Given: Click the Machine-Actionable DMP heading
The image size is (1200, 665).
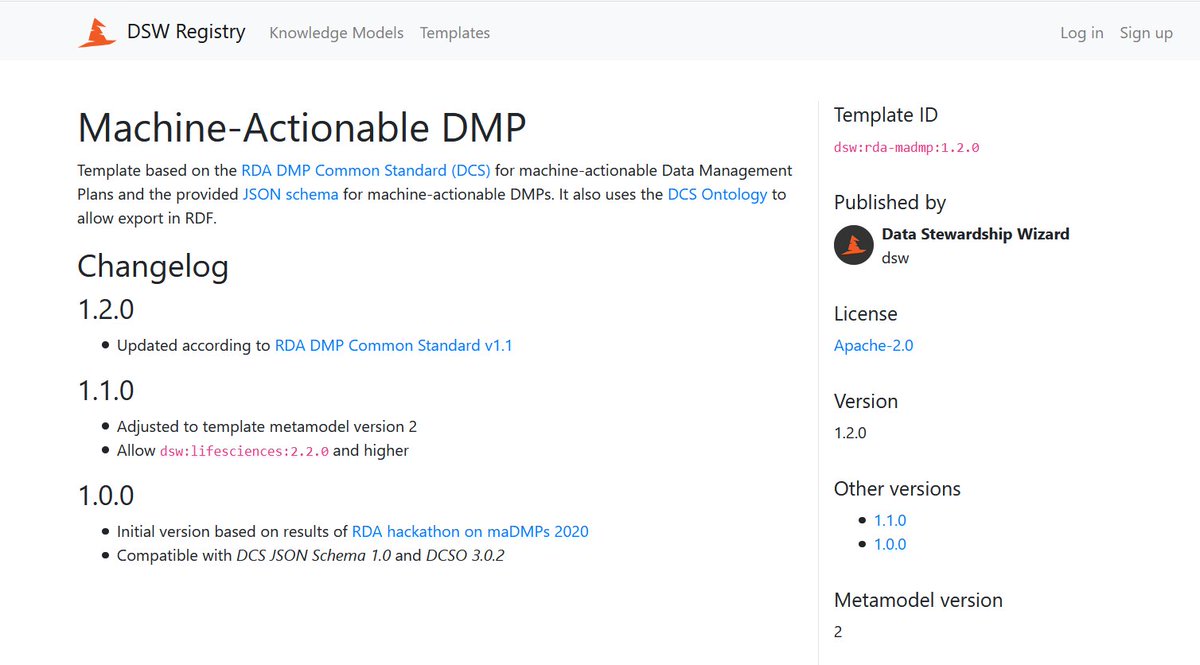Looking at the screenshot, I should [302, 127].
